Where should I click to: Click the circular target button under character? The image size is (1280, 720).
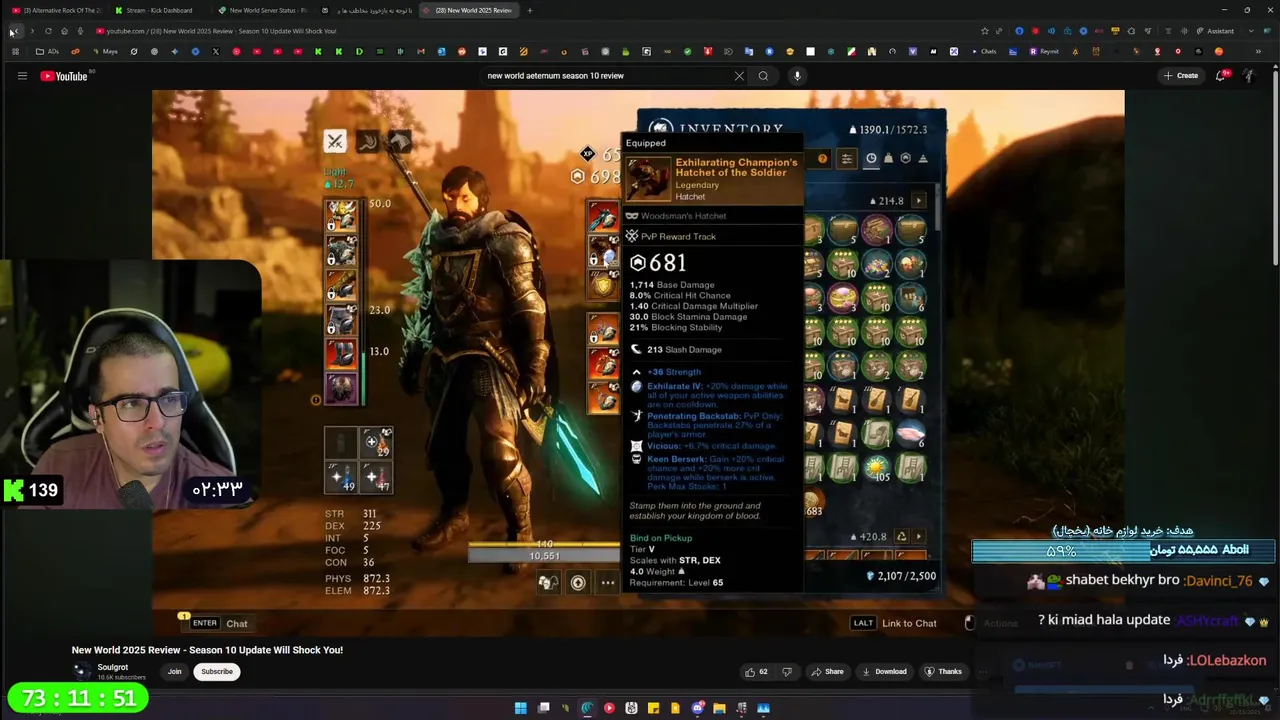pyautogui.click(x=578, y=583)
